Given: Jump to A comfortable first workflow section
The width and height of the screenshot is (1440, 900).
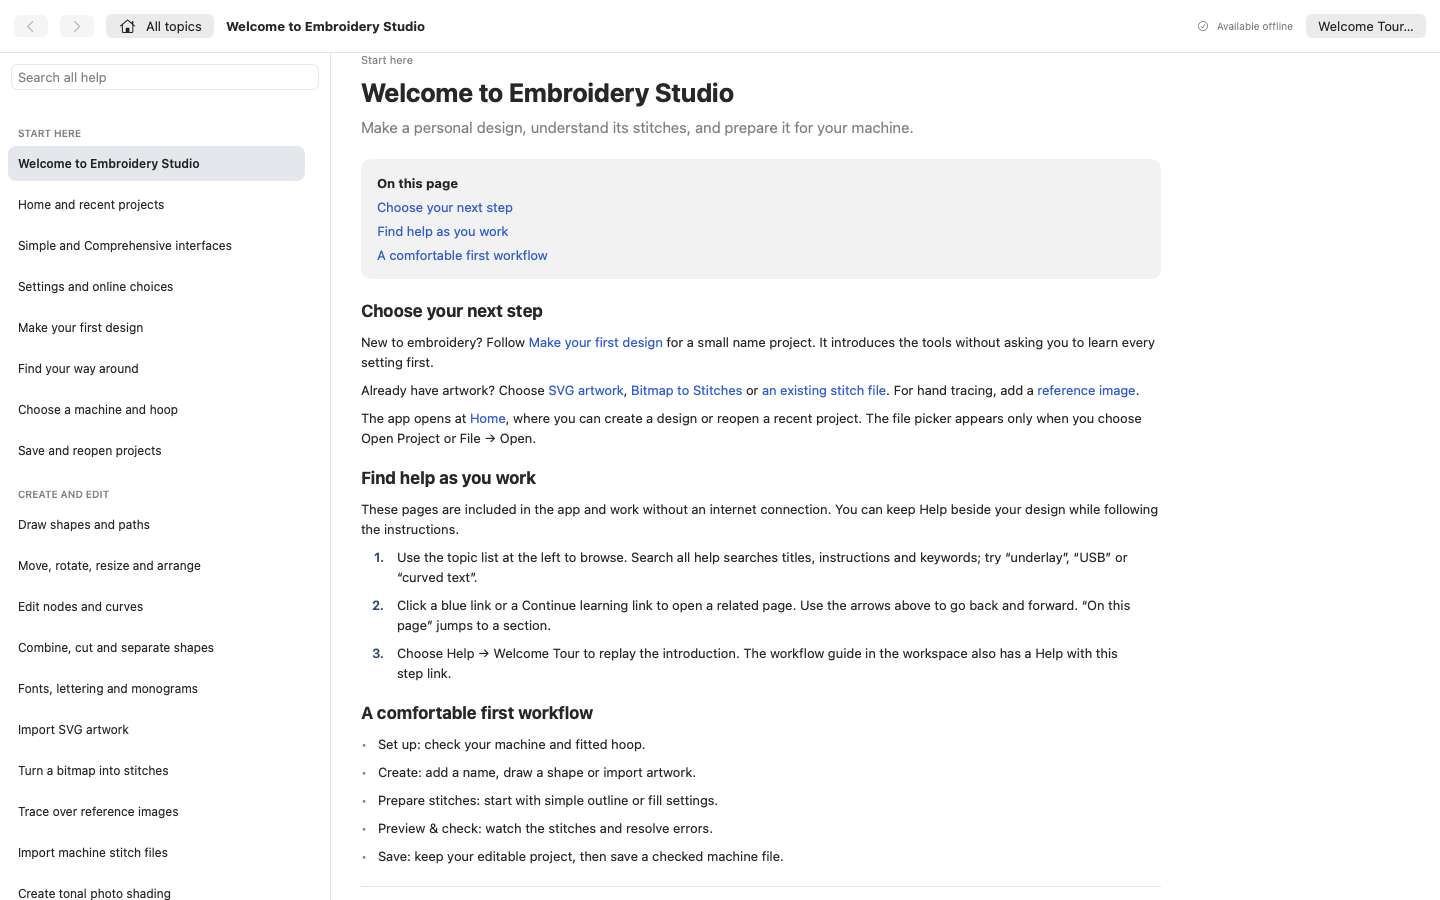Looking at the screenshot, I should (462, 256).
